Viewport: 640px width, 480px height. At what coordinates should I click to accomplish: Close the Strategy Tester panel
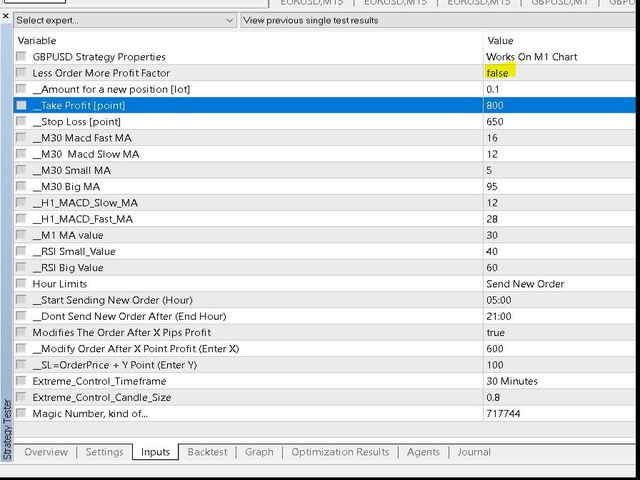(x=6, y=17)
